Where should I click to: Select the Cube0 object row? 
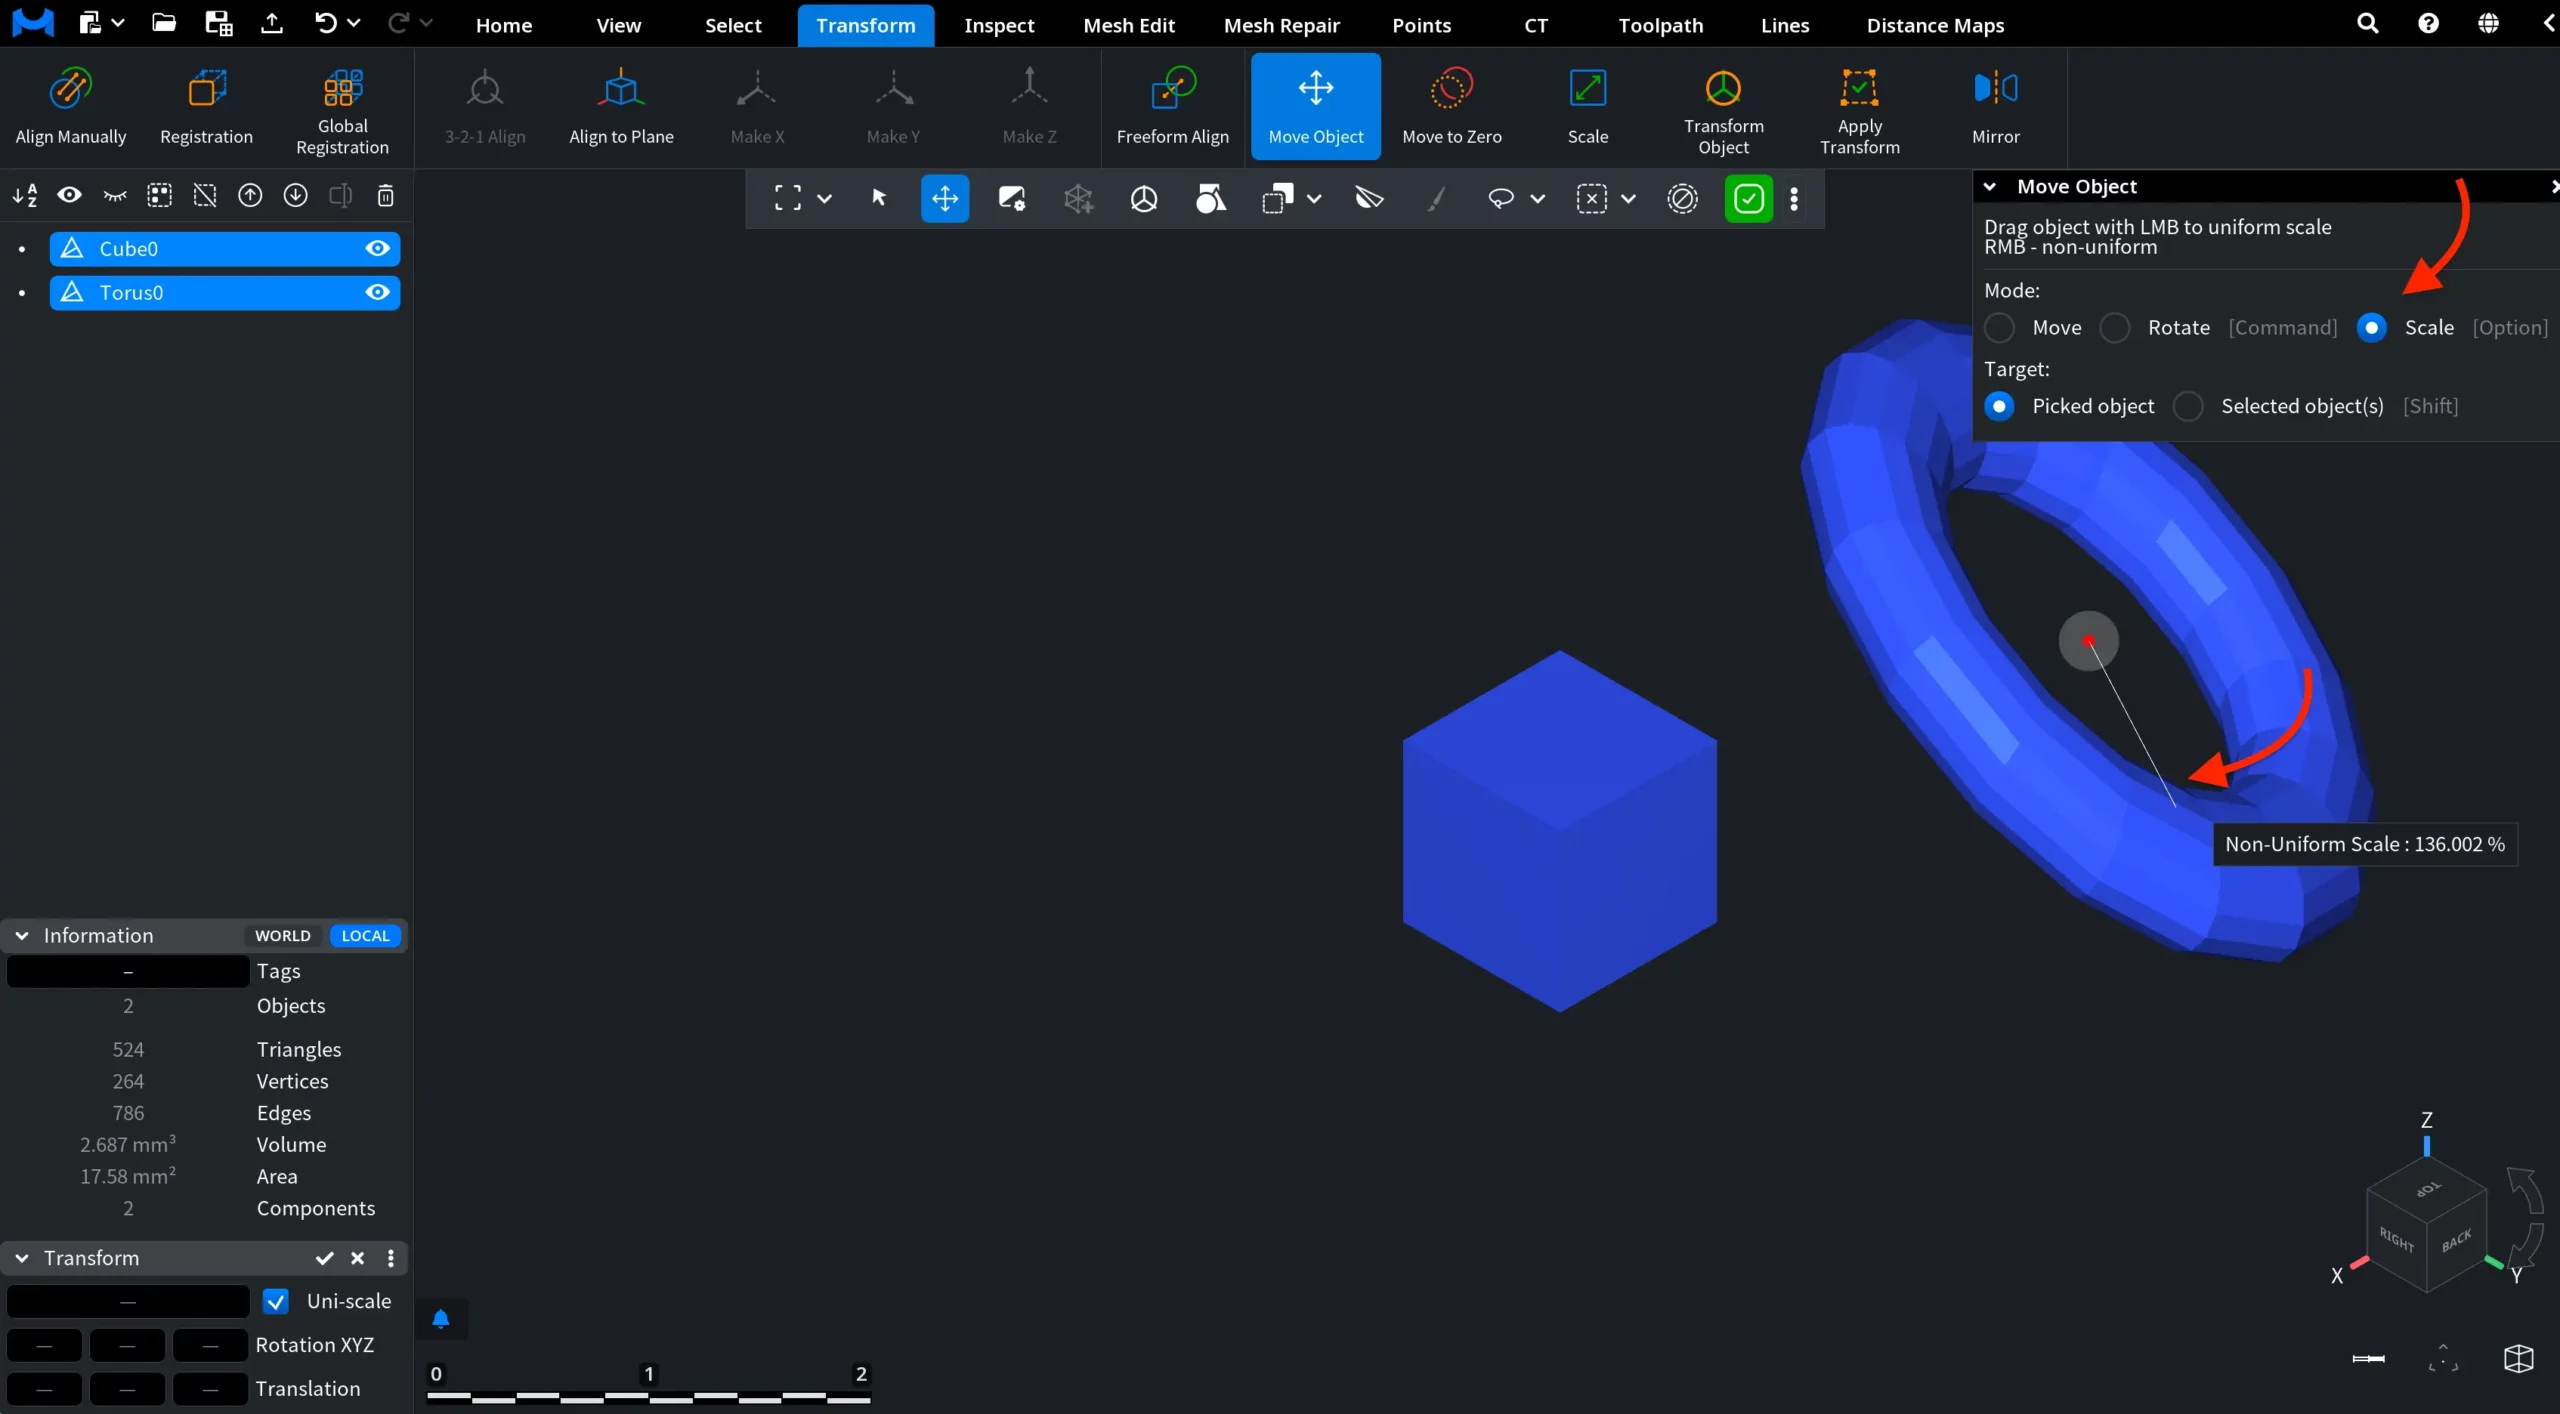[x=225, y=248]
